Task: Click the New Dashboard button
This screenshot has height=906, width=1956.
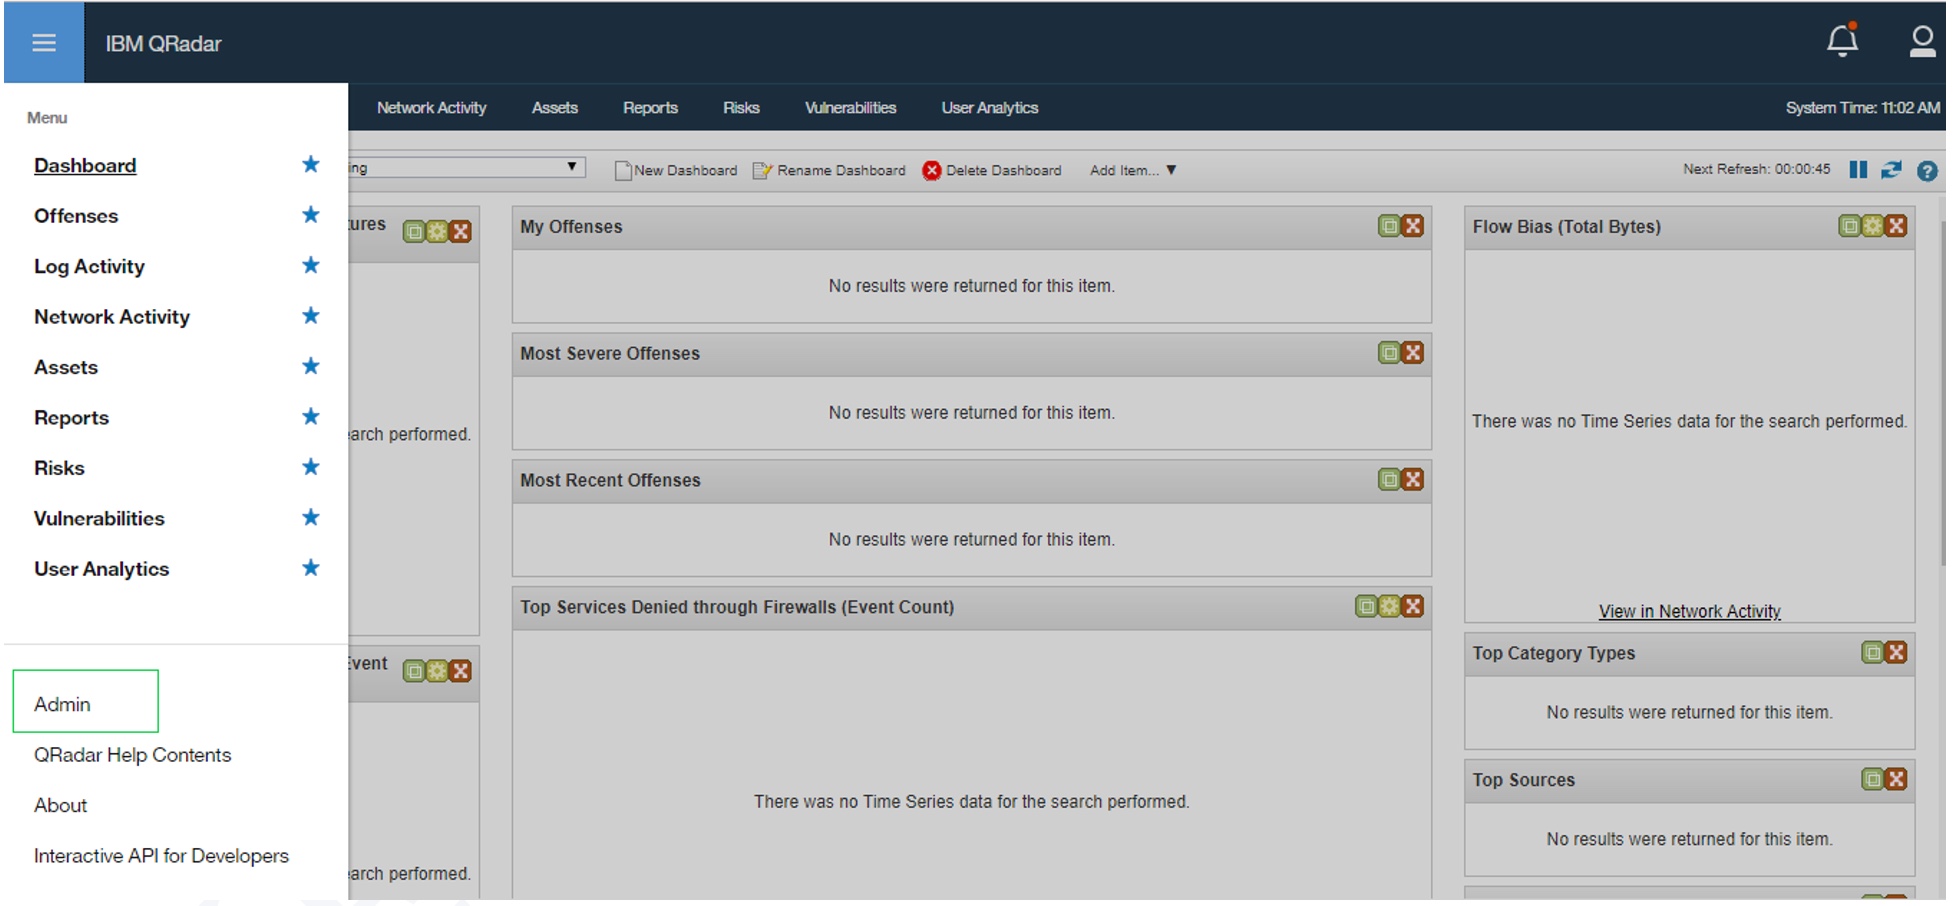Action: (676, 170)
